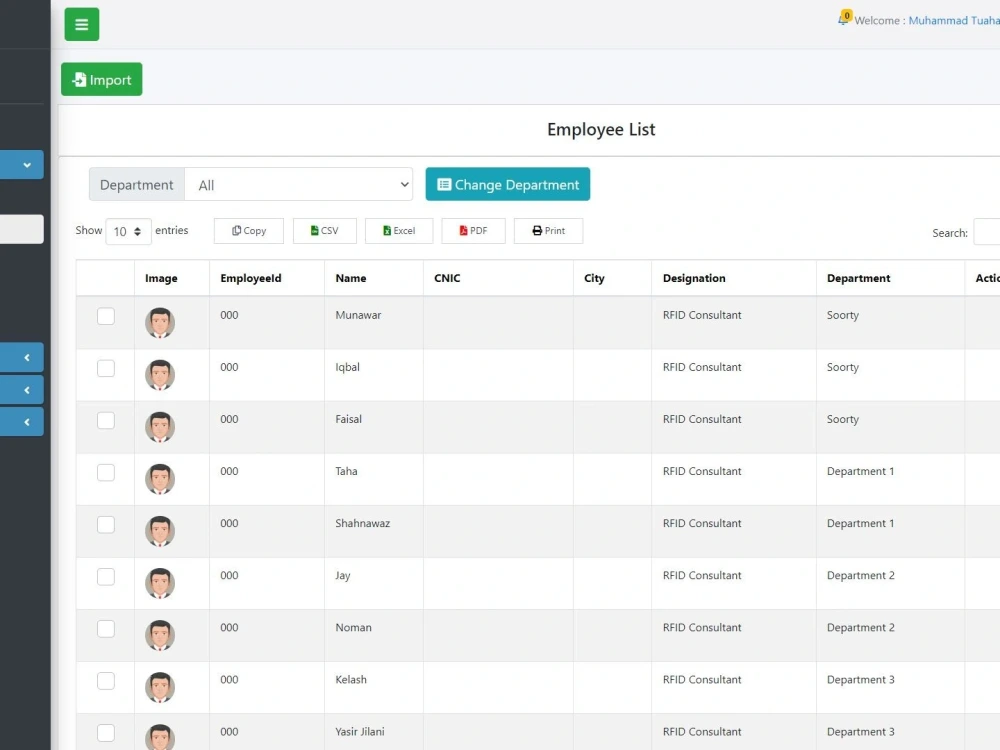
Task: Increase entries count with the stepper arrow
Action: [140, 227]
